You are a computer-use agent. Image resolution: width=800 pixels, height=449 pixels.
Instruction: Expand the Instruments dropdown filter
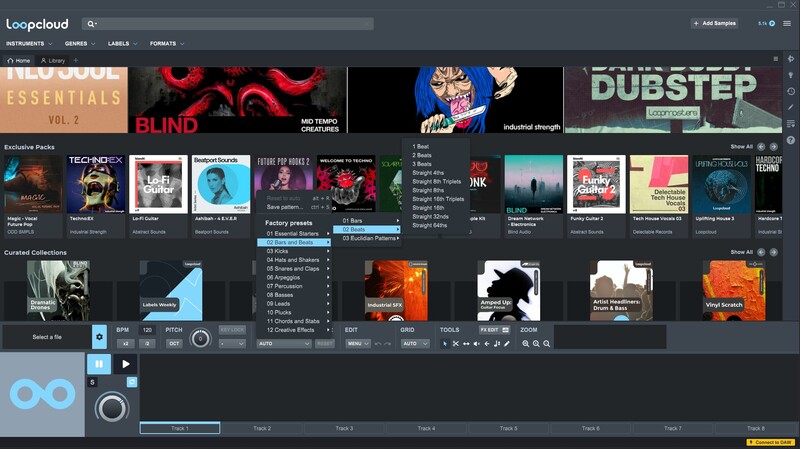tap(30, 44)
